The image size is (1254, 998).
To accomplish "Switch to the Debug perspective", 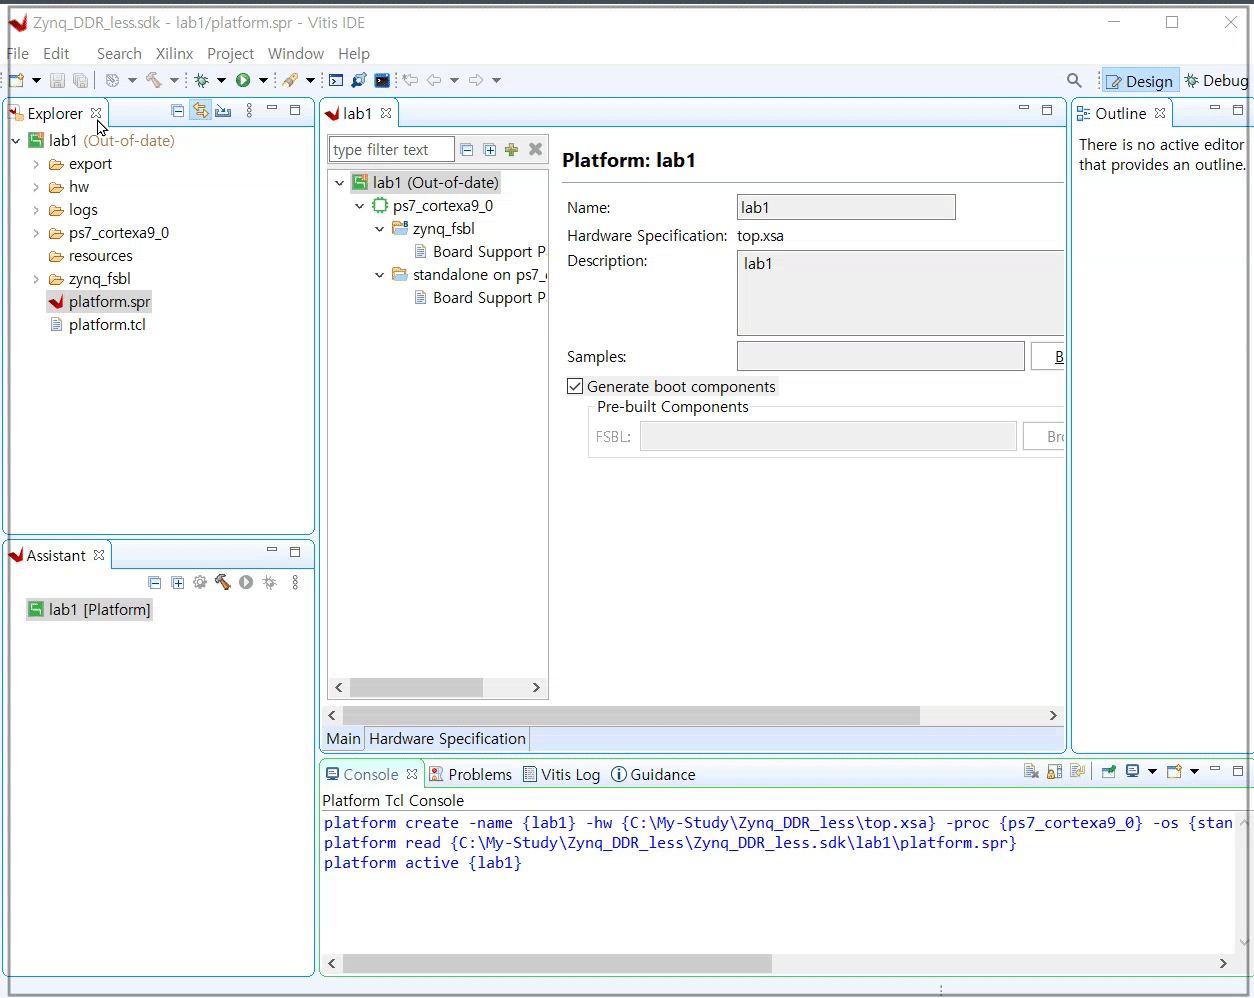I will coord(1217,81).
